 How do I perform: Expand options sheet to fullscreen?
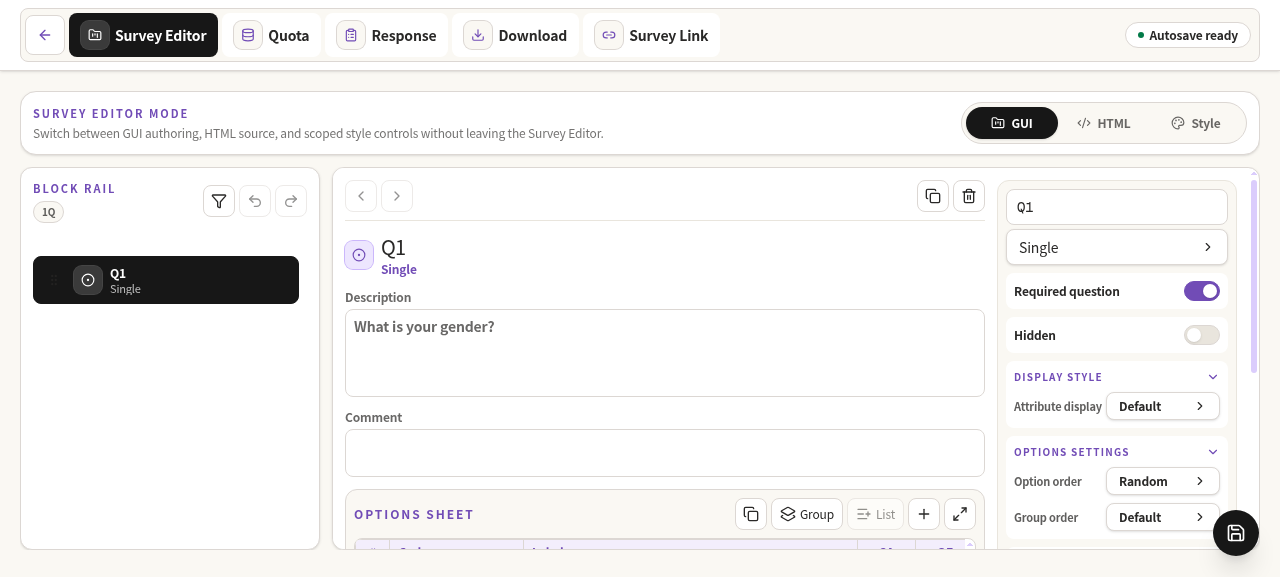coord(960,514)
